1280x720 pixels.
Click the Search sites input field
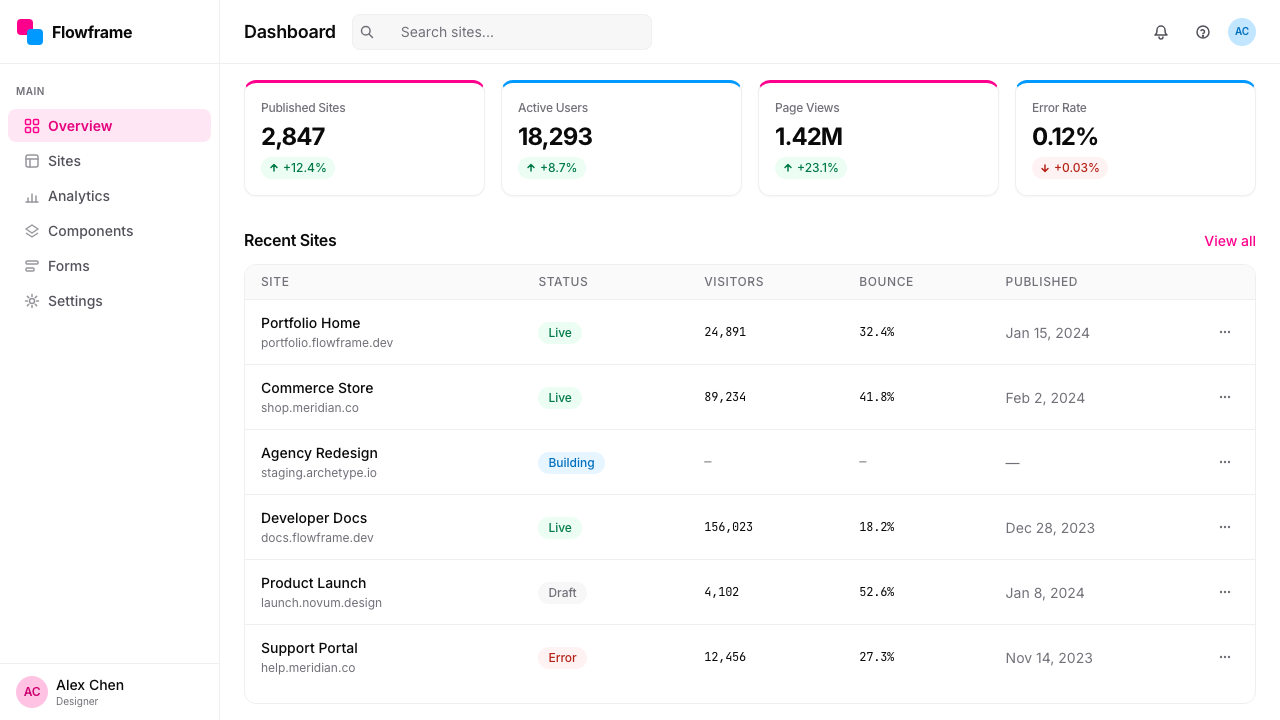502,32
